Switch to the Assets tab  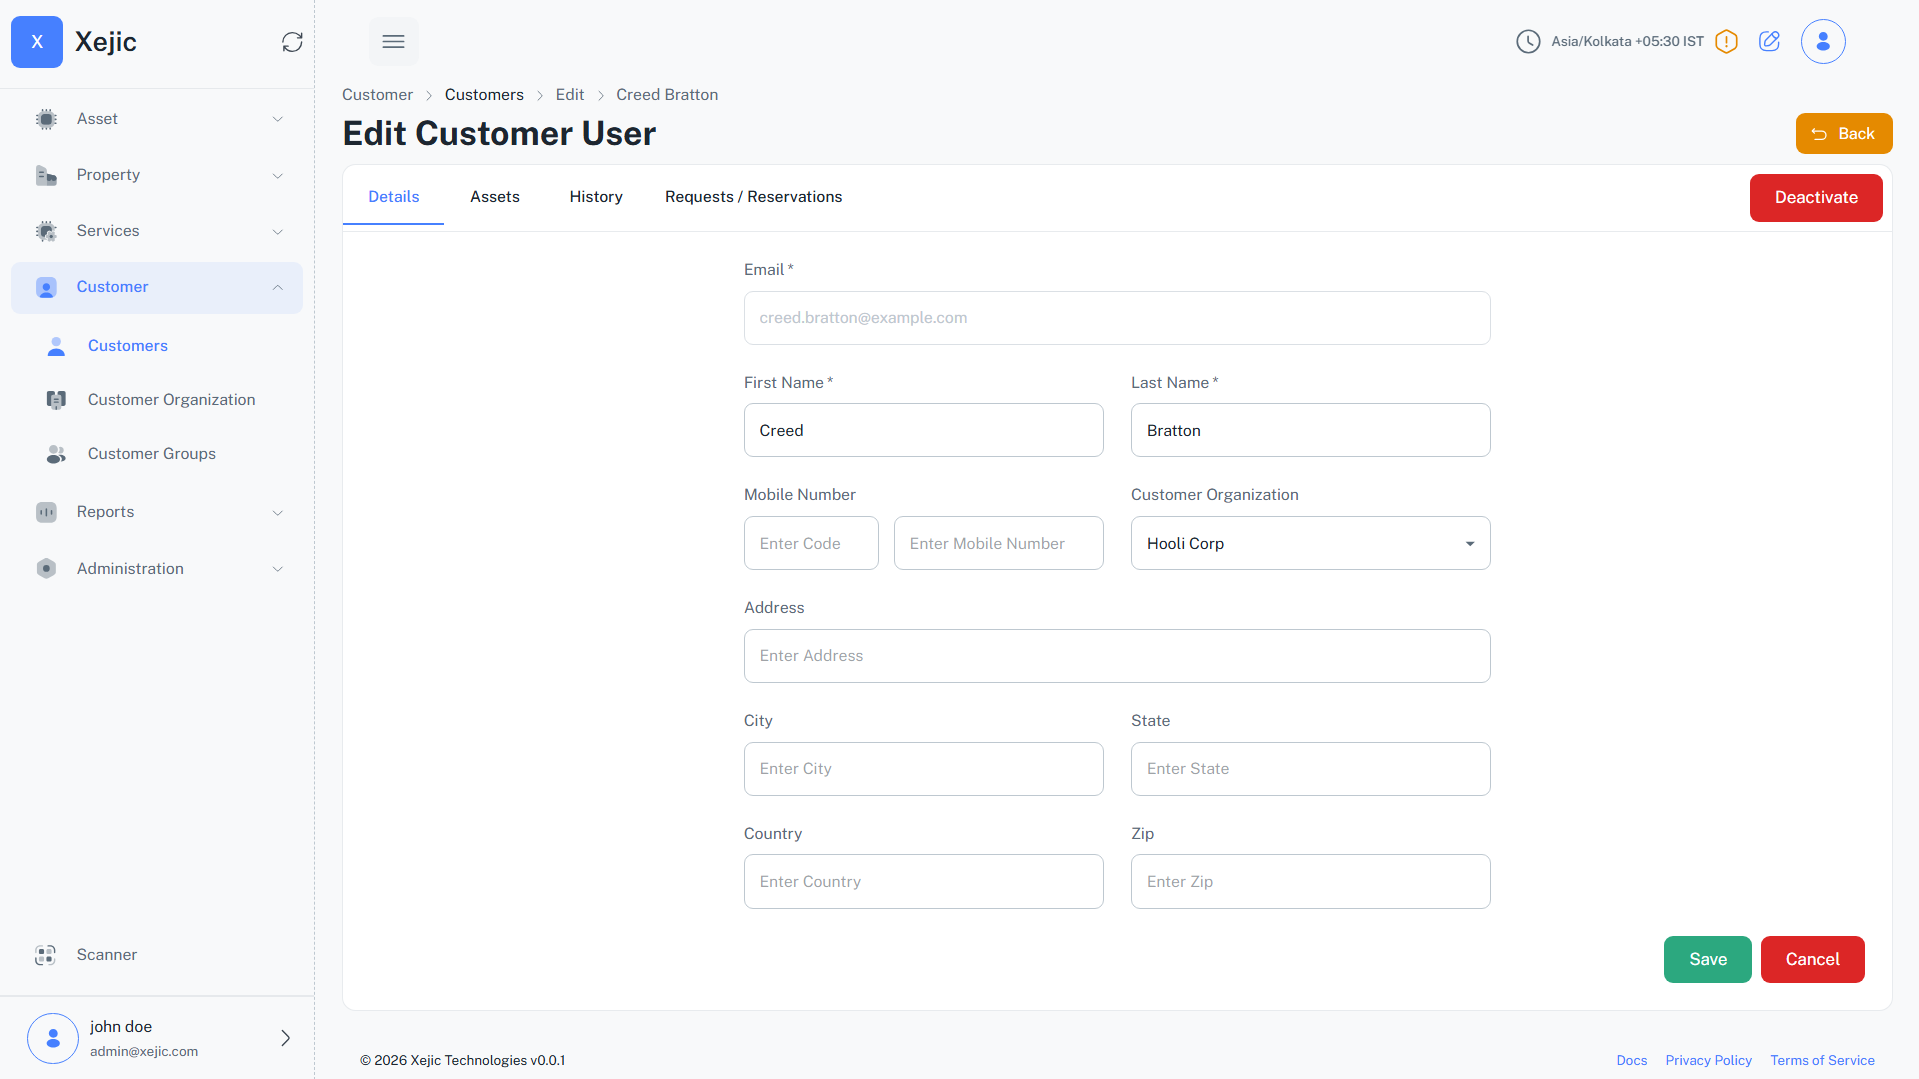[x=495, y=197]
